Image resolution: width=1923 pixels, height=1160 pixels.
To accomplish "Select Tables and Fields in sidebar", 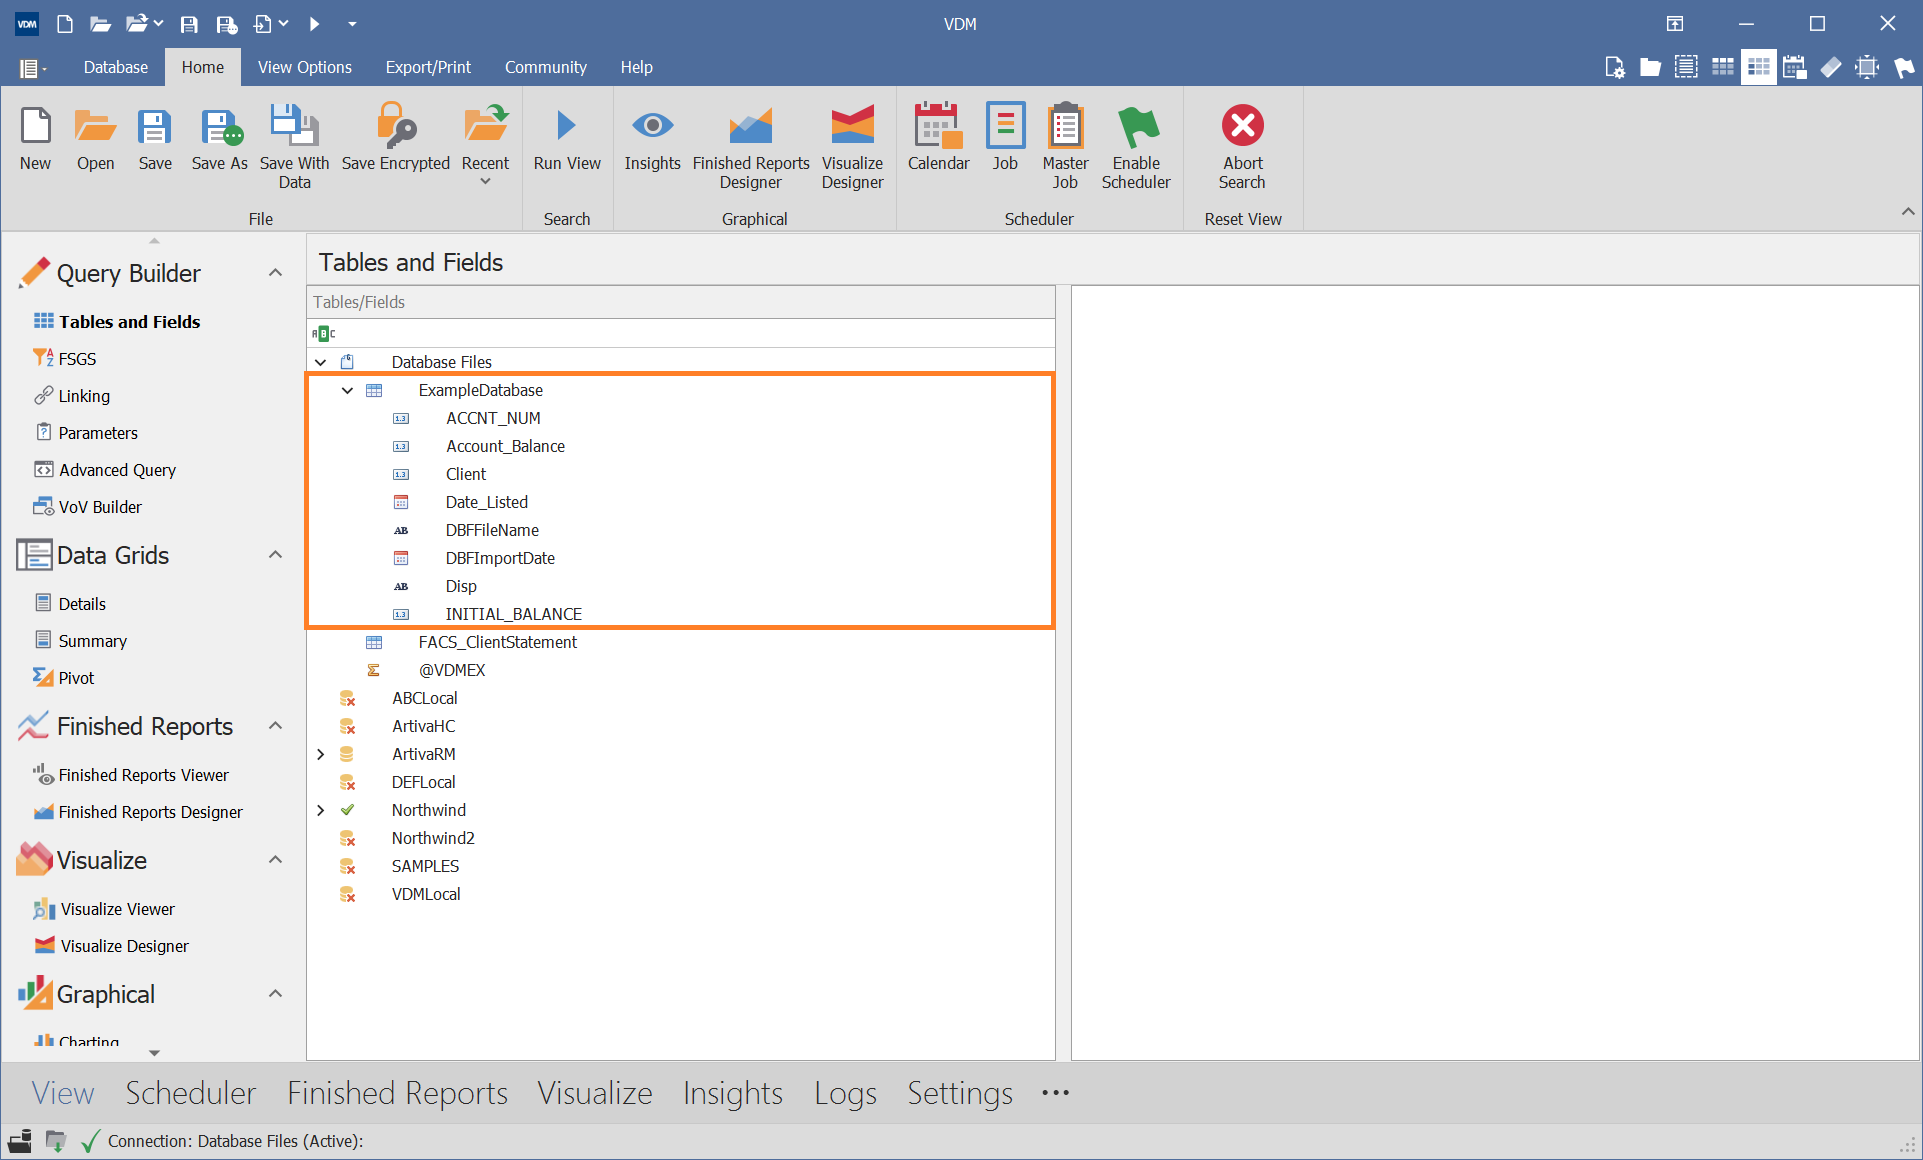I will [129, 322].
